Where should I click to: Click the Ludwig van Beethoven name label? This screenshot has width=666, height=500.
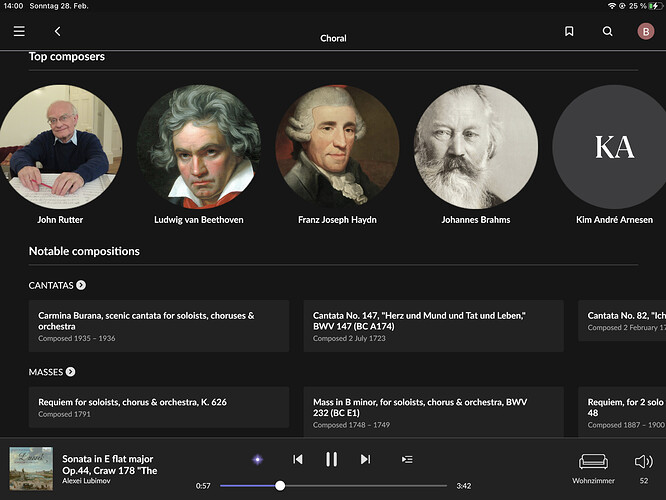199,220
